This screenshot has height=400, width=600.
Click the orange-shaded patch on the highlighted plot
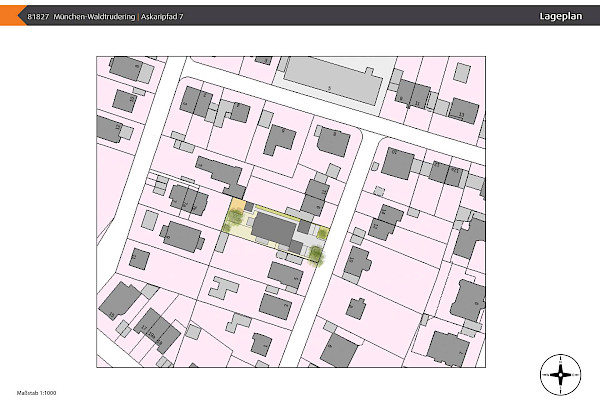237,204
